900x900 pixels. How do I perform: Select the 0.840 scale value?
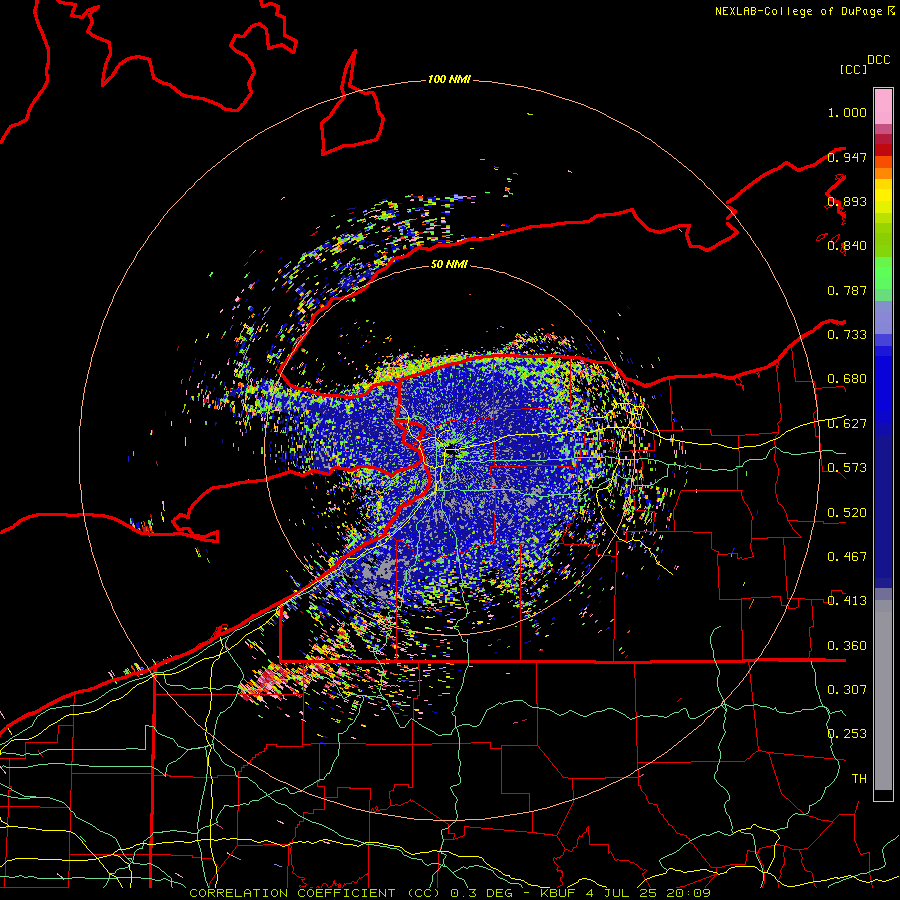click(x=847, y=246)
